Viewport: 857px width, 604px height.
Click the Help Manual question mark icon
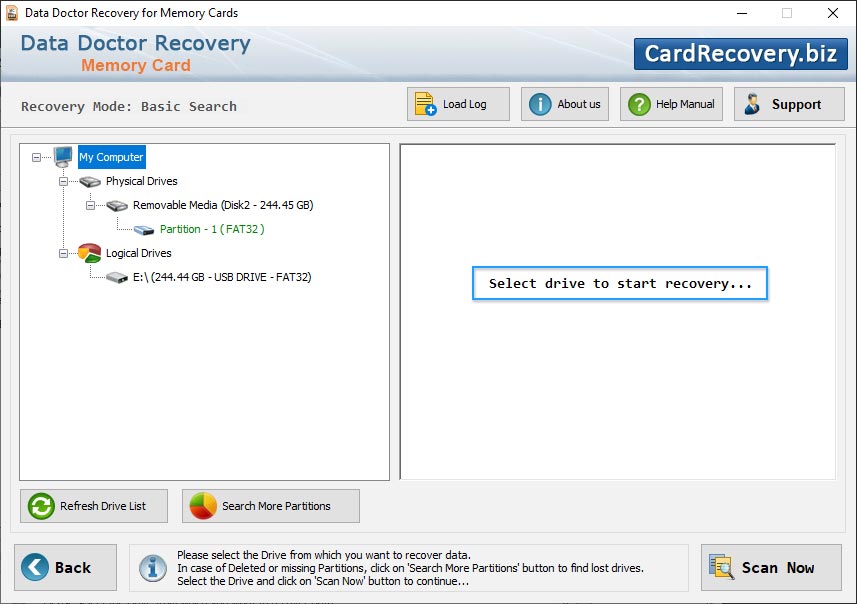point(639,104)
